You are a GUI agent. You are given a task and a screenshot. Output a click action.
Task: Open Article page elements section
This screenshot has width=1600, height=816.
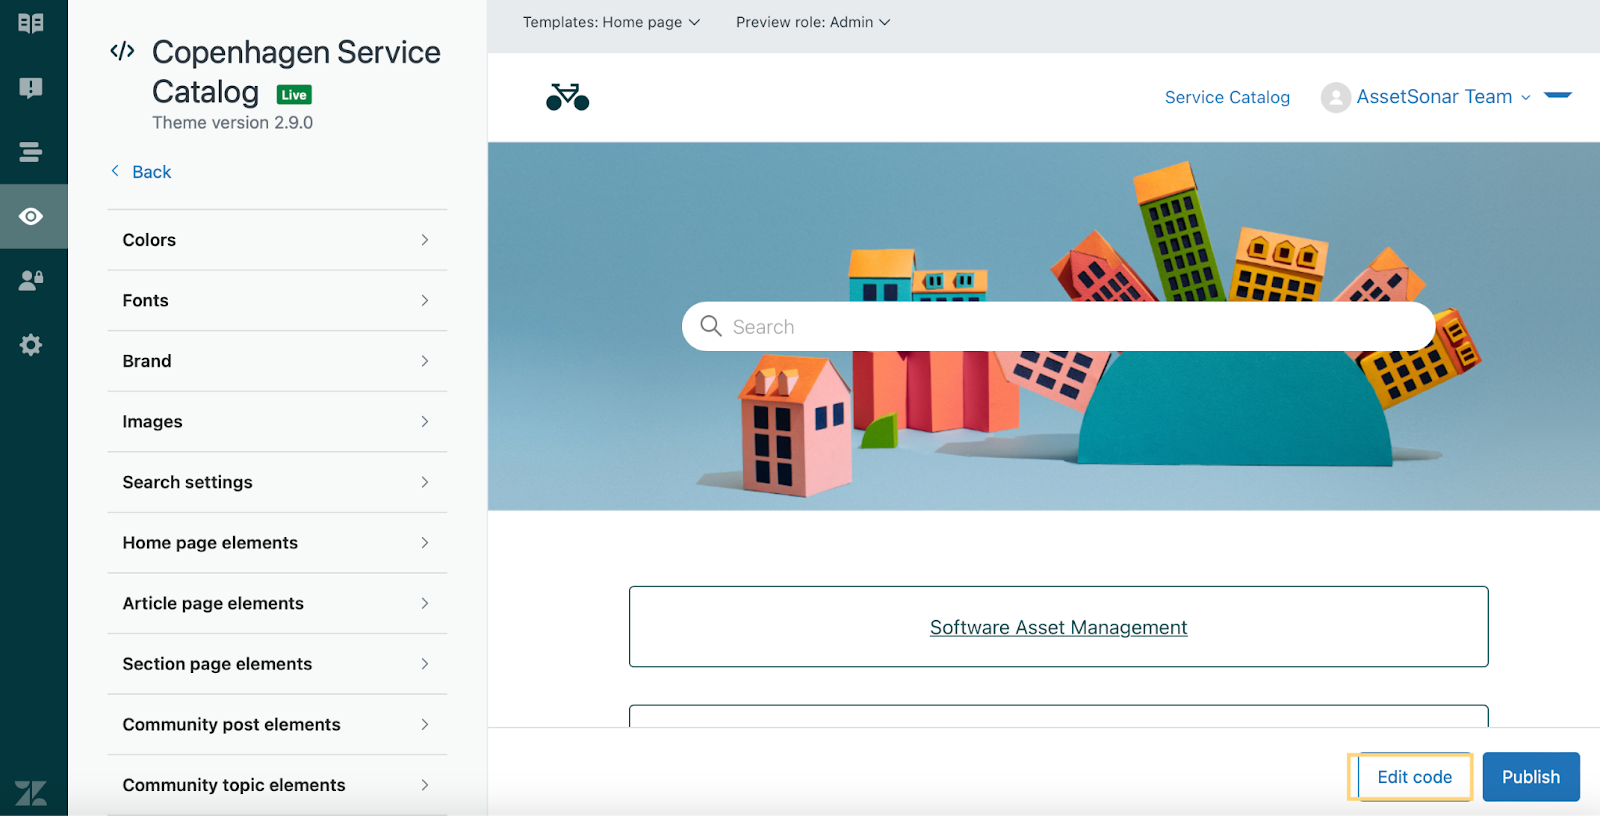click(x=277, y=604)
